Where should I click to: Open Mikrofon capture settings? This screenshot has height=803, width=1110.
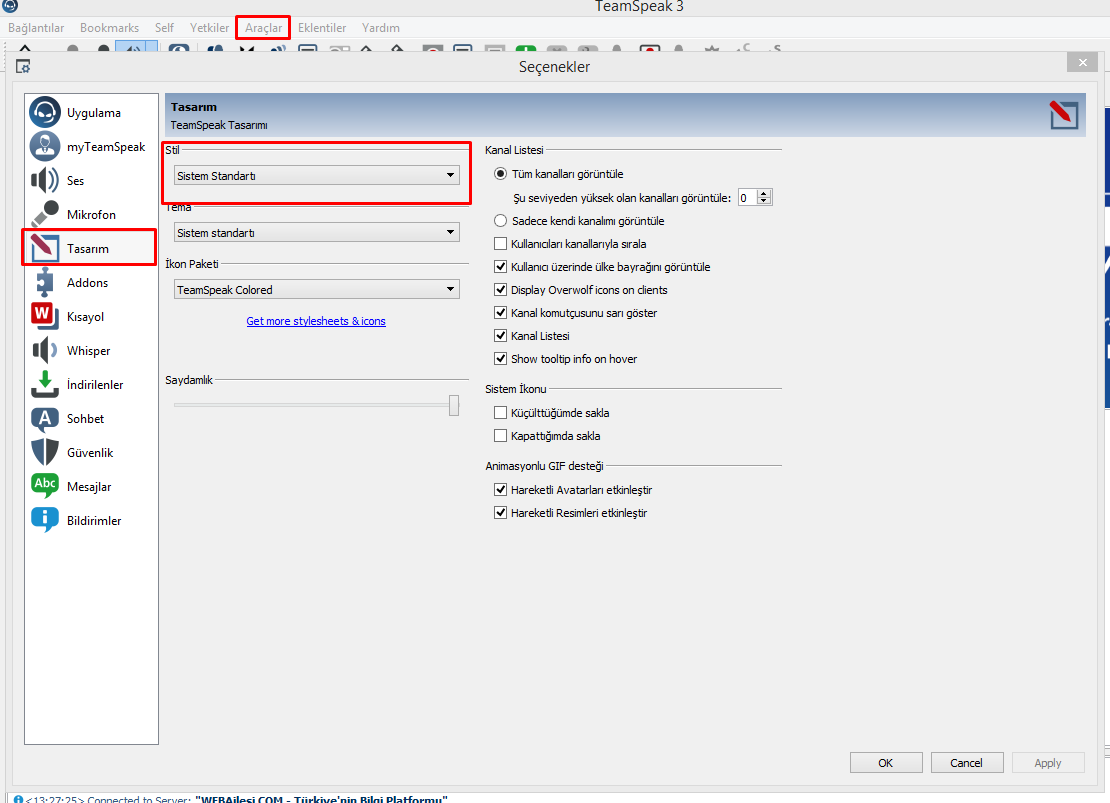tap(91, 215)
